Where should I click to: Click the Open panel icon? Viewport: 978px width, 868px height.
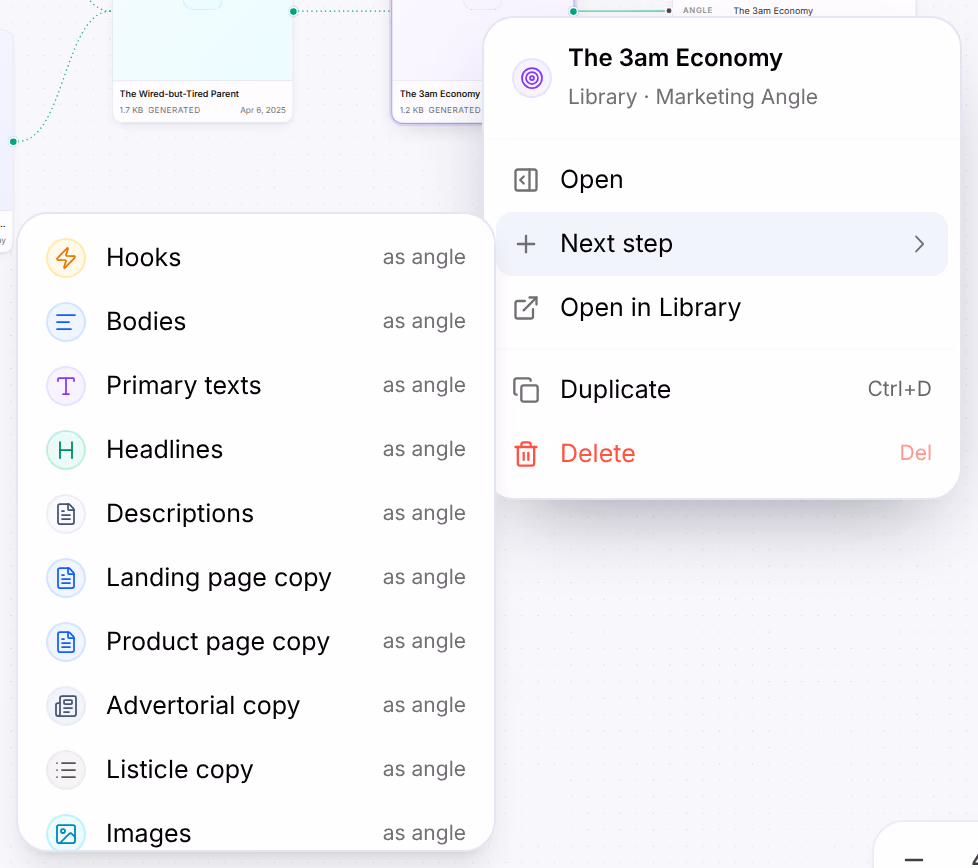coord(526,180)
